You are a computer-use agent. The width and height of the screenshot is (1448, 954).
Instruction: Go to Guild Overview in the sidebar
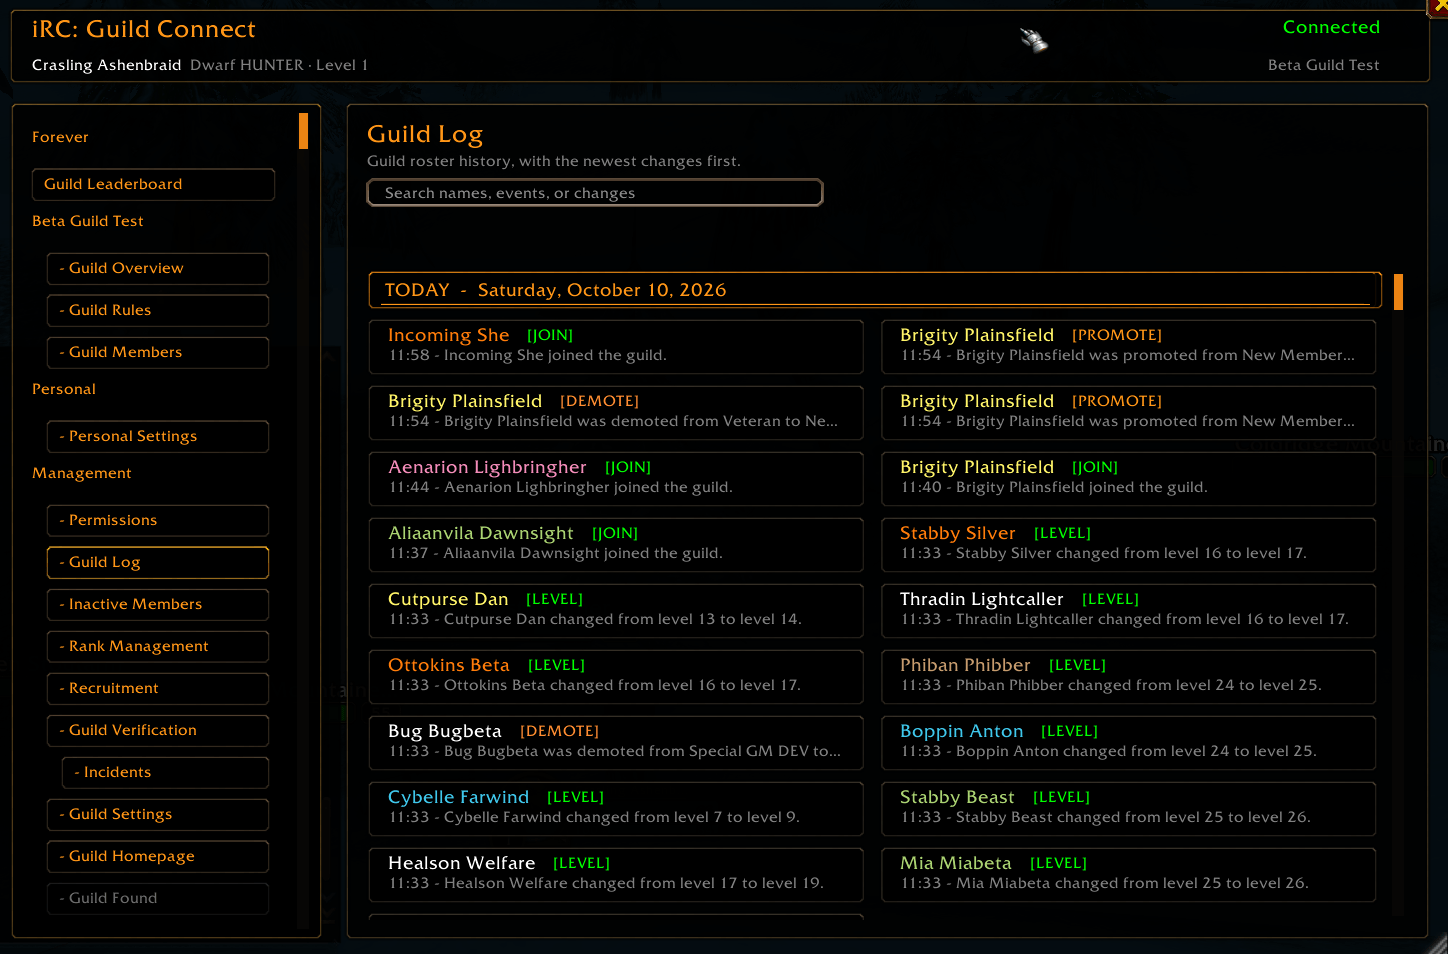pyautogui.click(x=158, y=268)
